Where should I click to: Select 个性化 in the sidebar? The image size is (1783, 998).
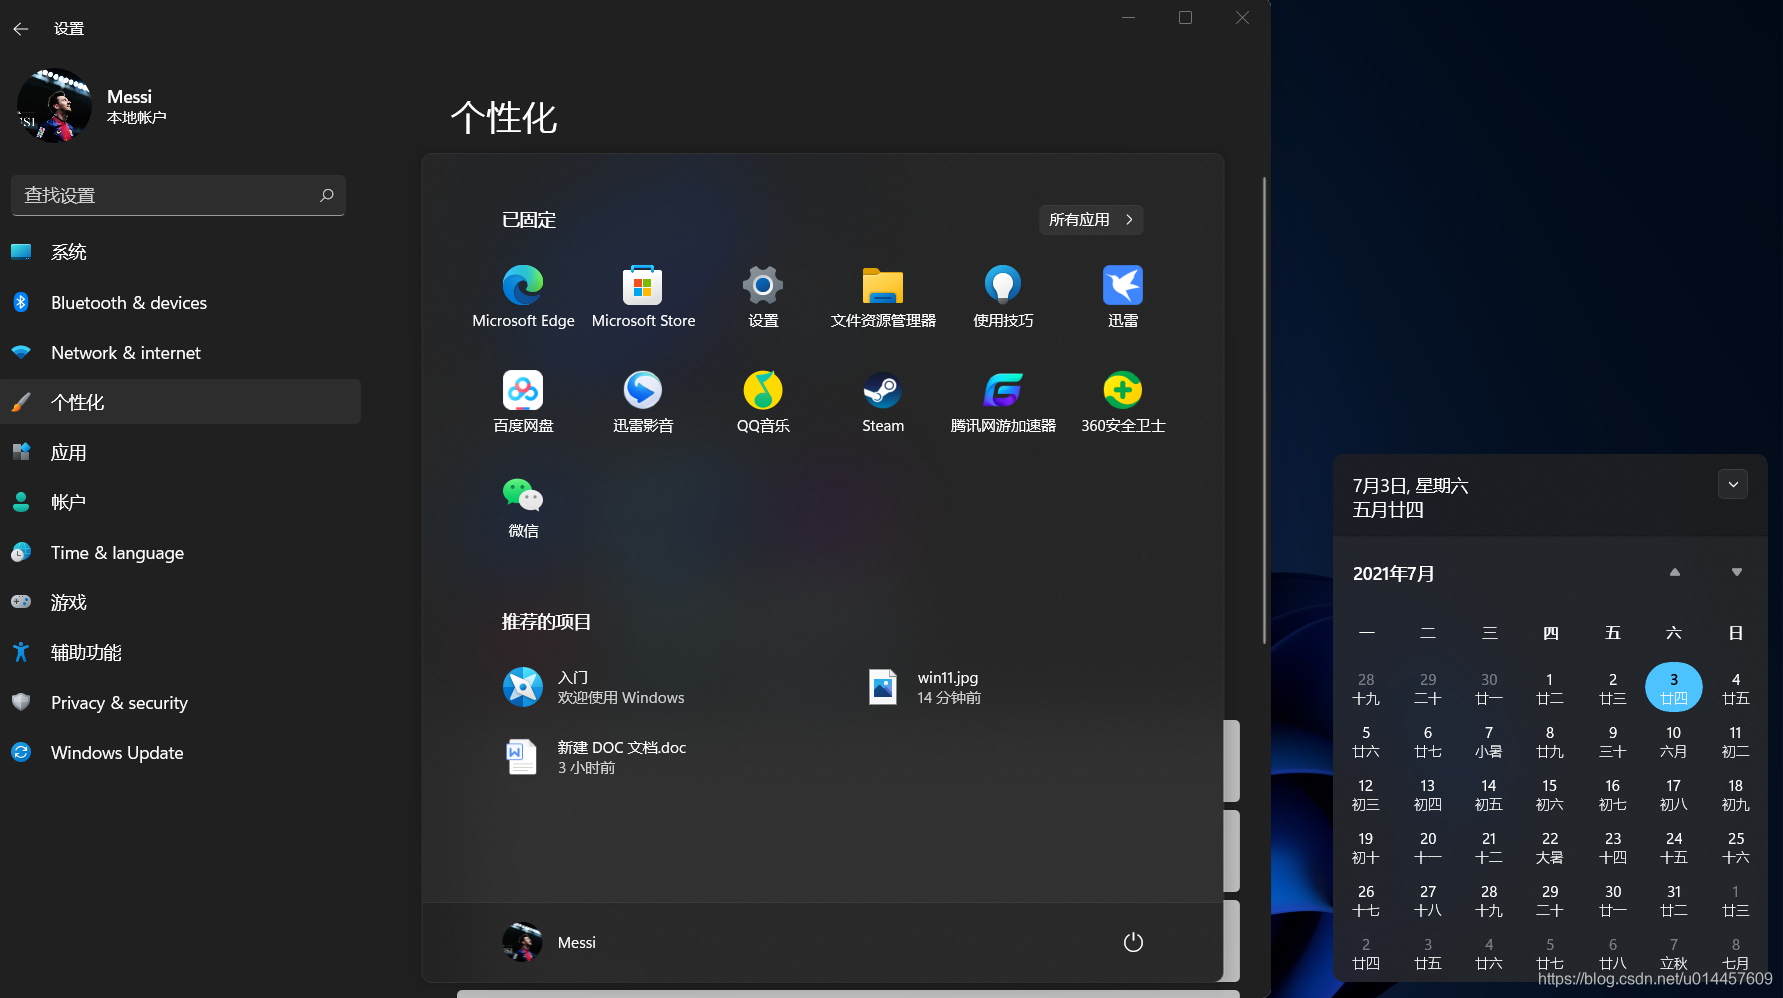point(180,402)
